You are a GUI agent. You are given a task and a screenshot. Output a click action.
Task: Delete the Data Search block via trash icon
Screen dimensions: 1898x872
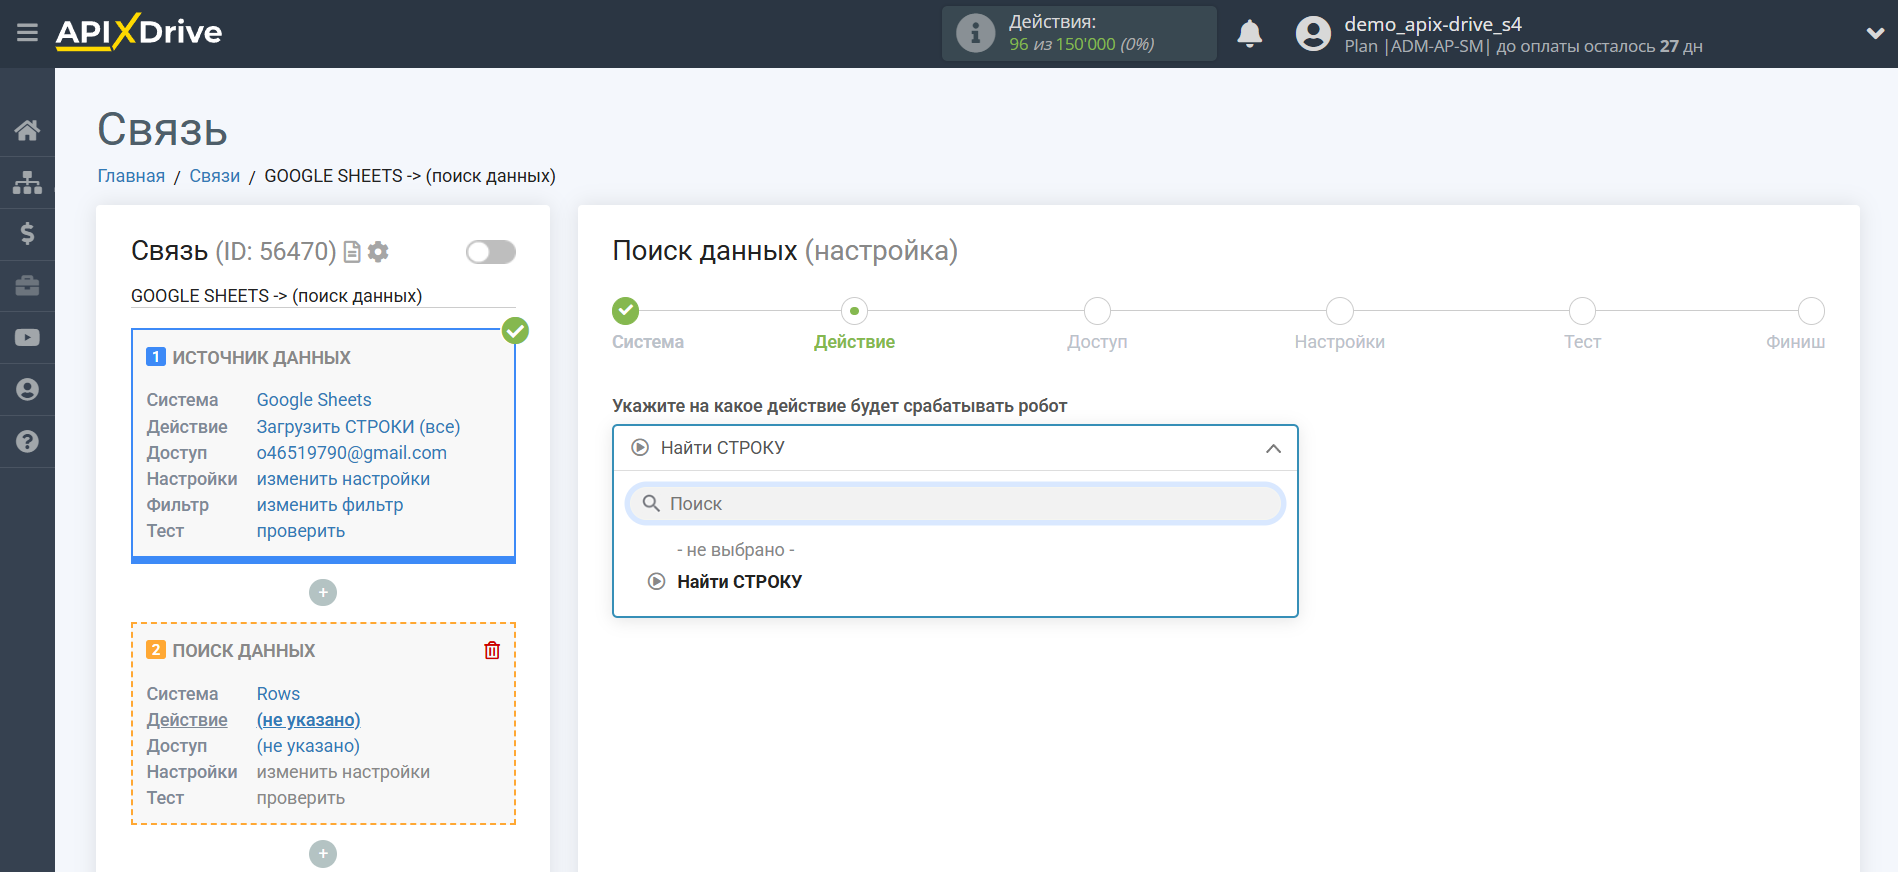(492, 650)
